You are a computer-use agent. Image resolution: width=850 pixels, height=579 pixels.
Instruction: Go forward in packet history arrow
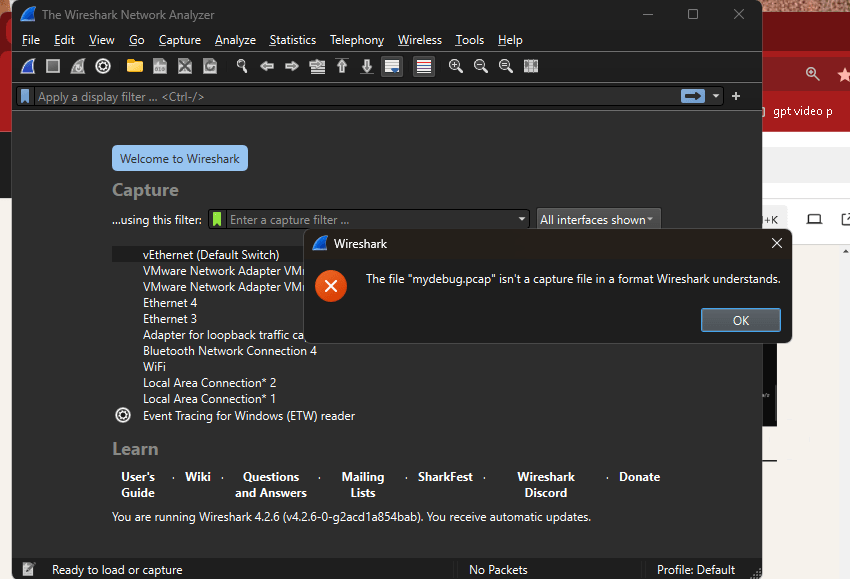coord(292,66)
